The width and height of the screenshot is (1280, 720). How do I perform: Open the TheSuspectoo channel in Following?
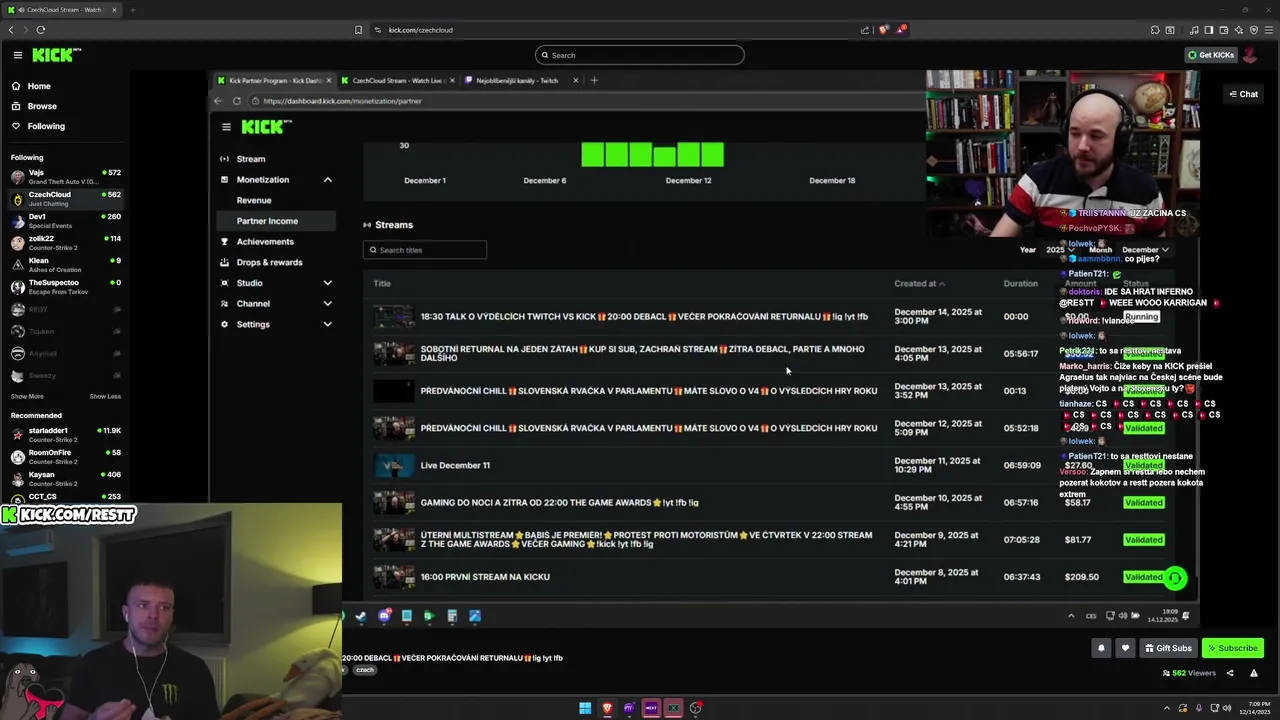point(65,286)
